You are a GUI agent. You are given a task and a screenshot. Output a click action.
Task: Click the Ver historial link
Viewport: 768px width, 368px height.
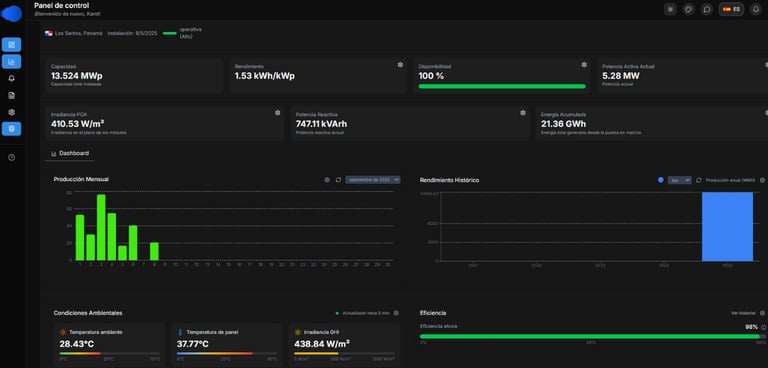[x=743, y=313]
